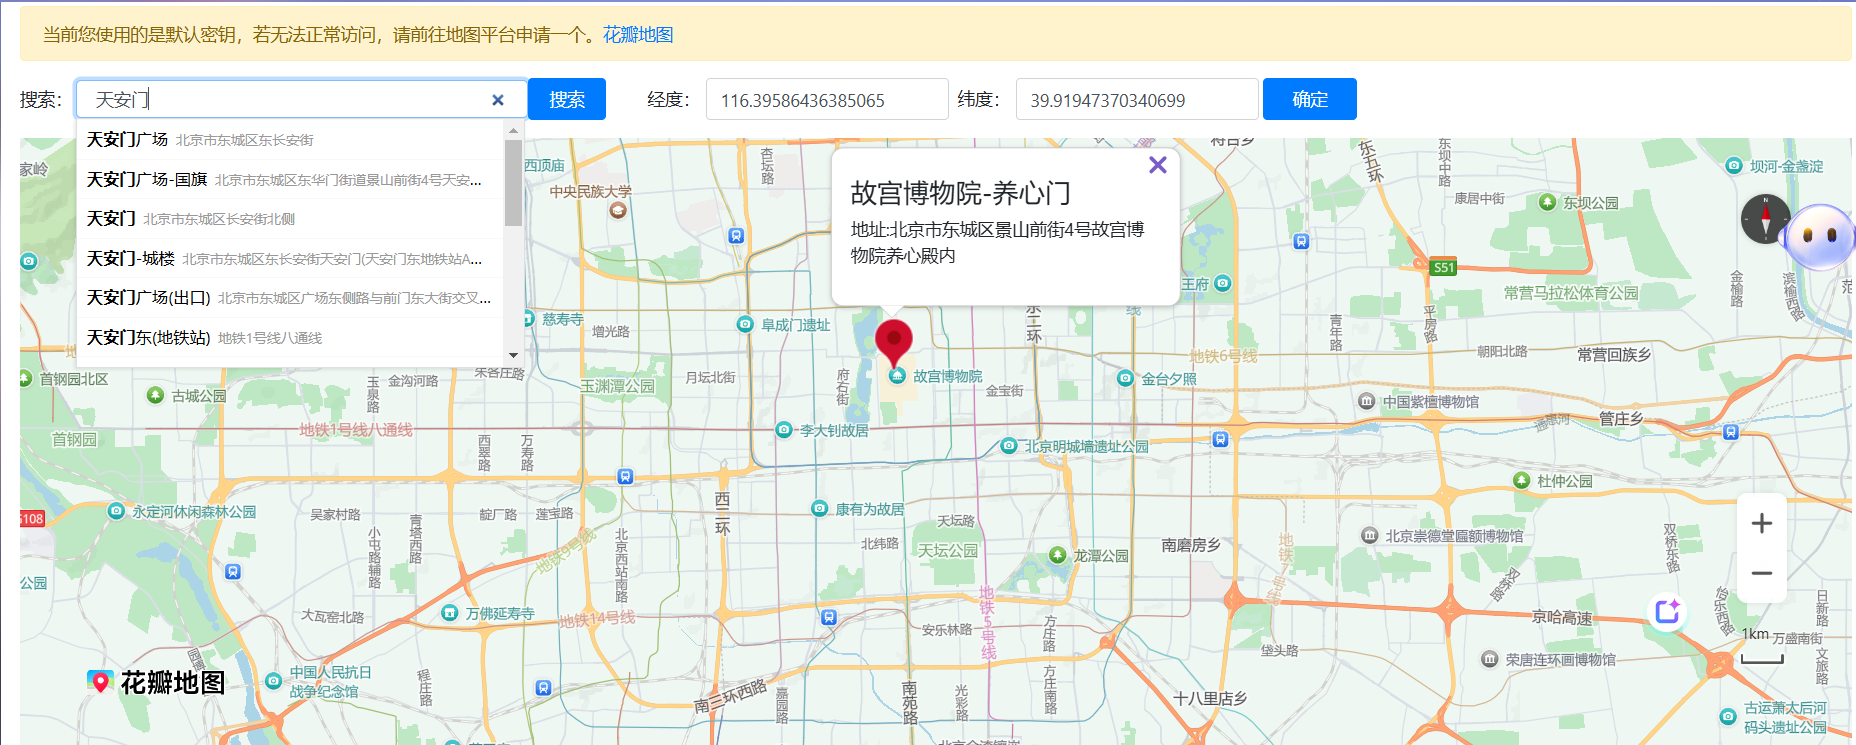This screenshot has height=745, width=1856.
Task: Click the suggestion list's down scroll arrow
Action: coord(513,355)
